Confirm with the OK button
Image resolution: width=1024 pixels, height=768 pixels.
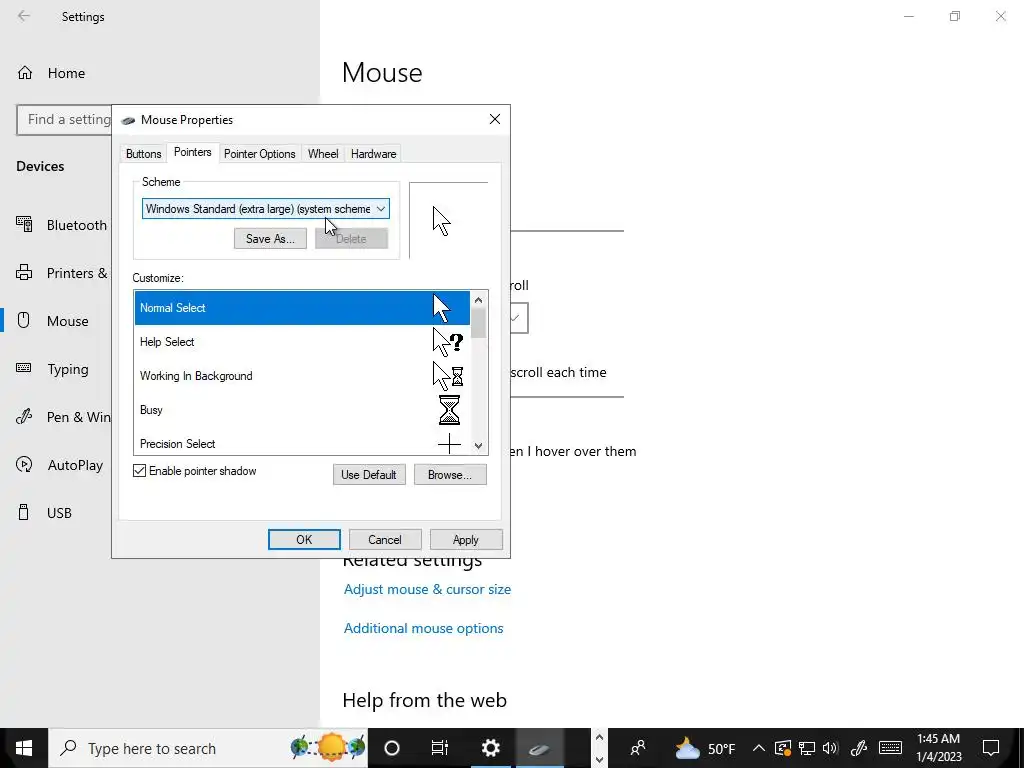(304, 539)
